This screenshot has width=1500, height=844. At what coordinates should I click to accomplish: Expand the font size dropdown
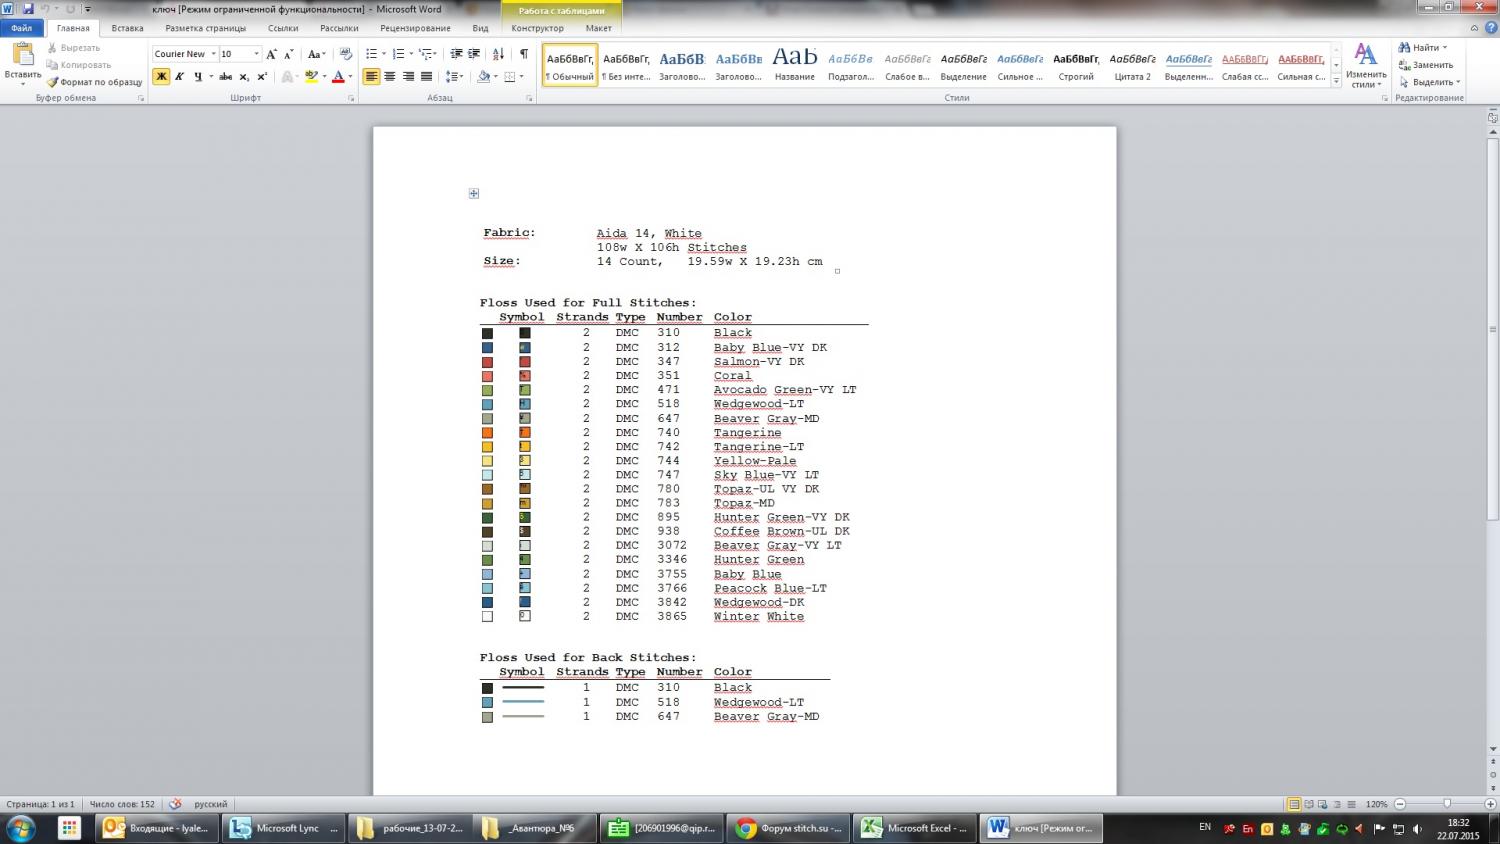[x=256, y=54]
